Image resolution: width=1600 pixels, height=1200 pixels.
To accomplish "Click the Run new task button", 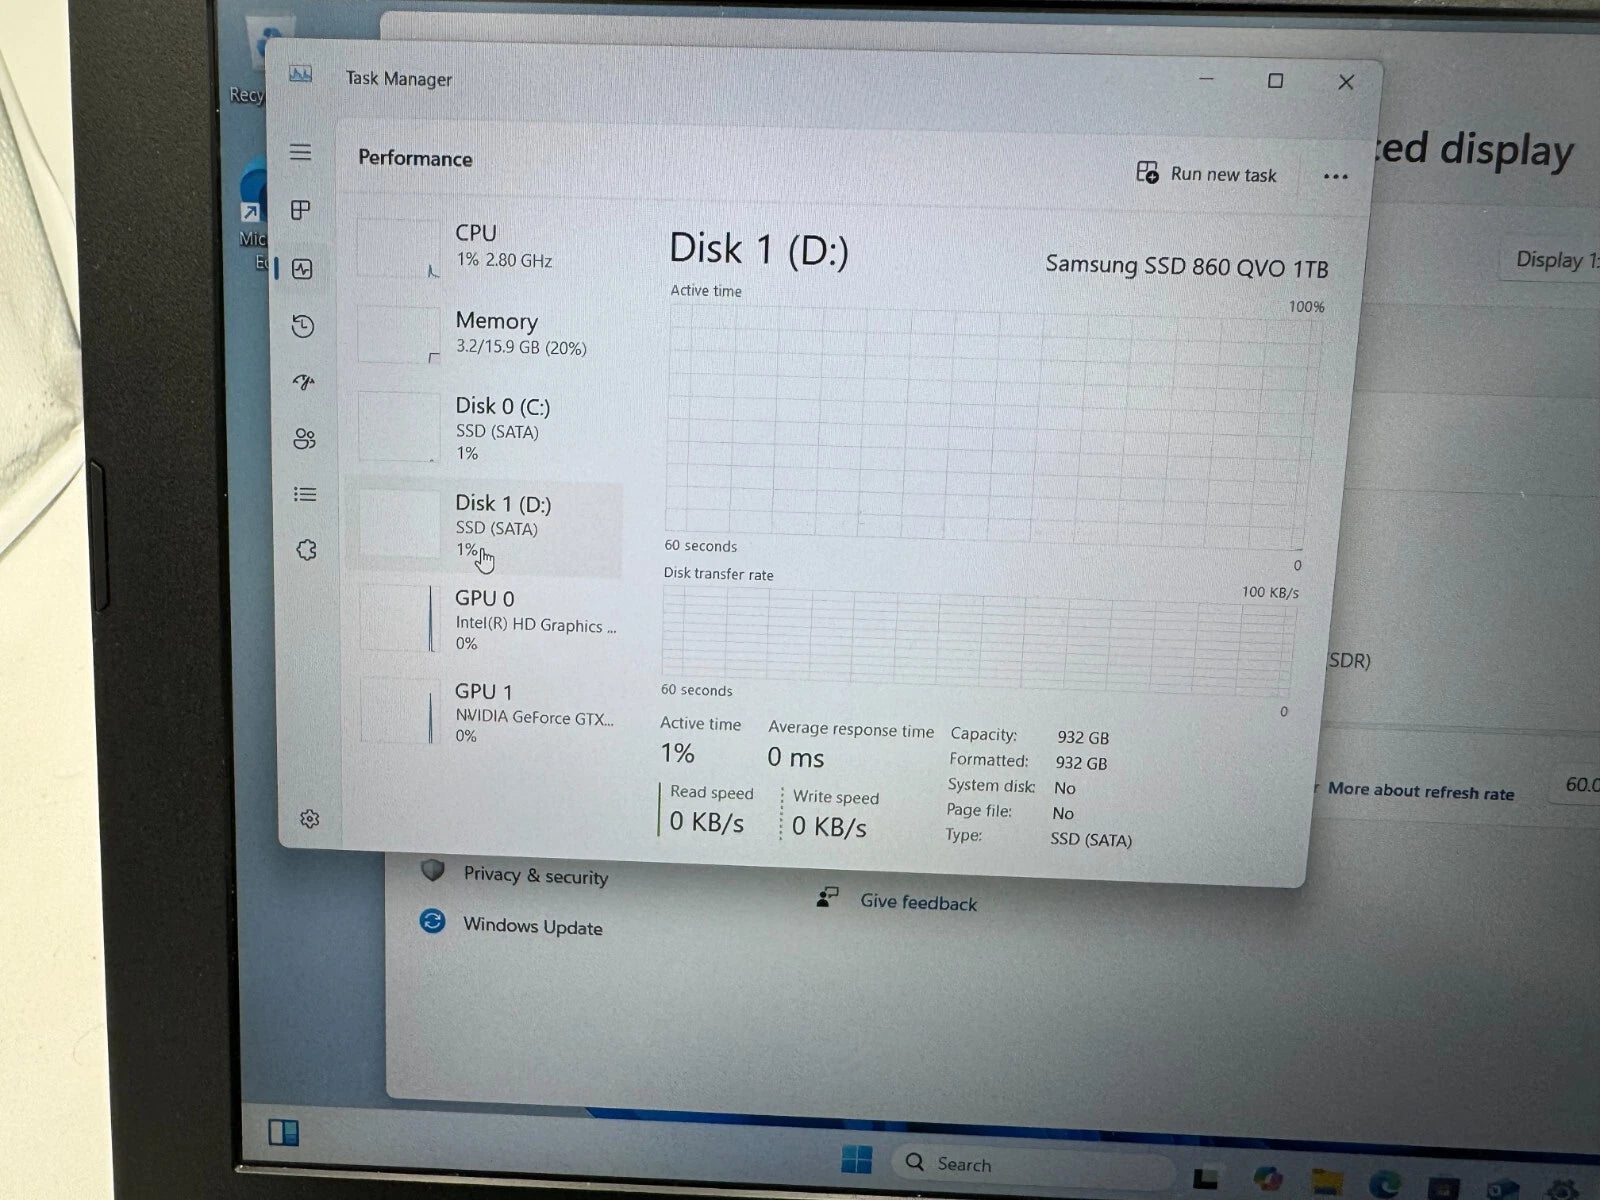I will (1207, 174).
